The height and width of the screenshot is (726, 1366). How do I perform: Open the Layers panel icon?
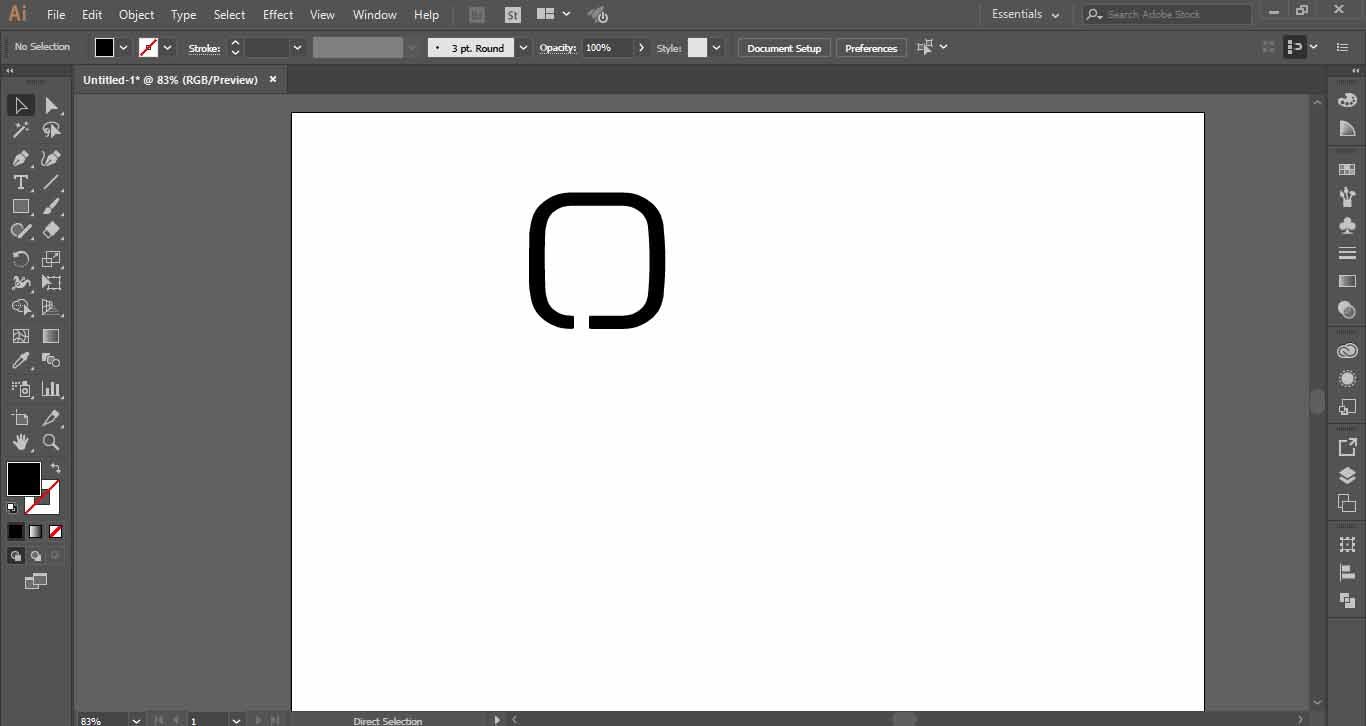tap(1347, 476)
